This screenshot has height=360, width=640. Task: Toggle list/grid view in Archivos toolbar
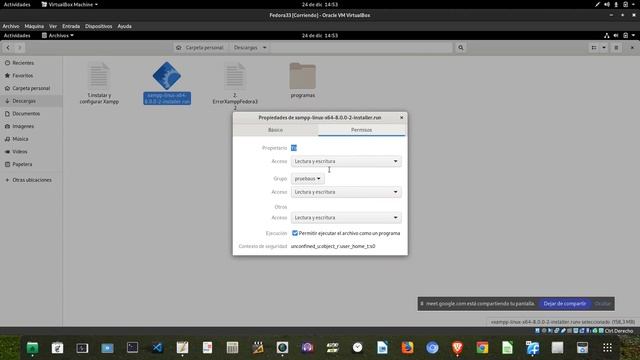[x=594, y=48]
